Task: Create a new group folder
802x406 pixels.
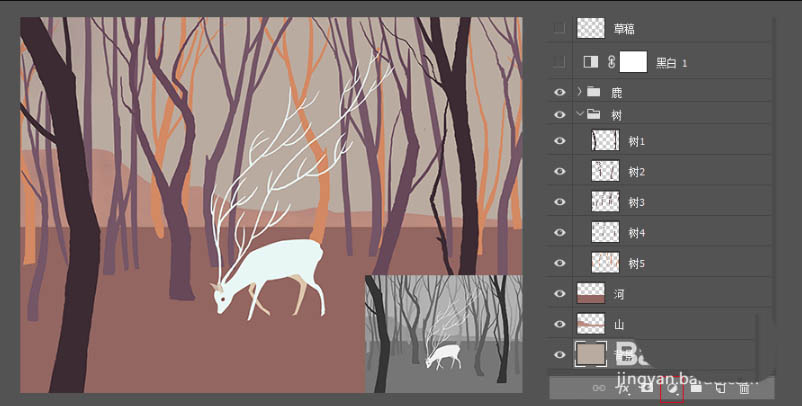Action: click(696, 389)
